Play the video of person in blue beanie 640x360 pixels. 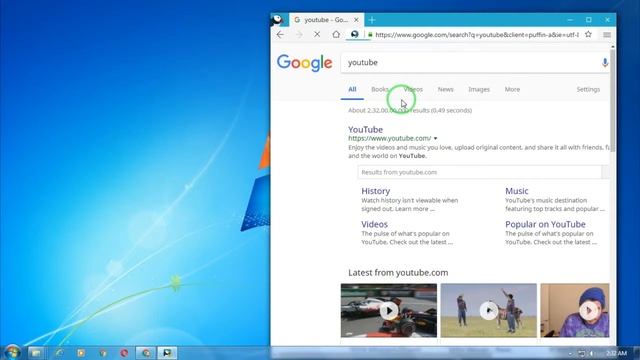pyautogui.click(x=575, y=311)
